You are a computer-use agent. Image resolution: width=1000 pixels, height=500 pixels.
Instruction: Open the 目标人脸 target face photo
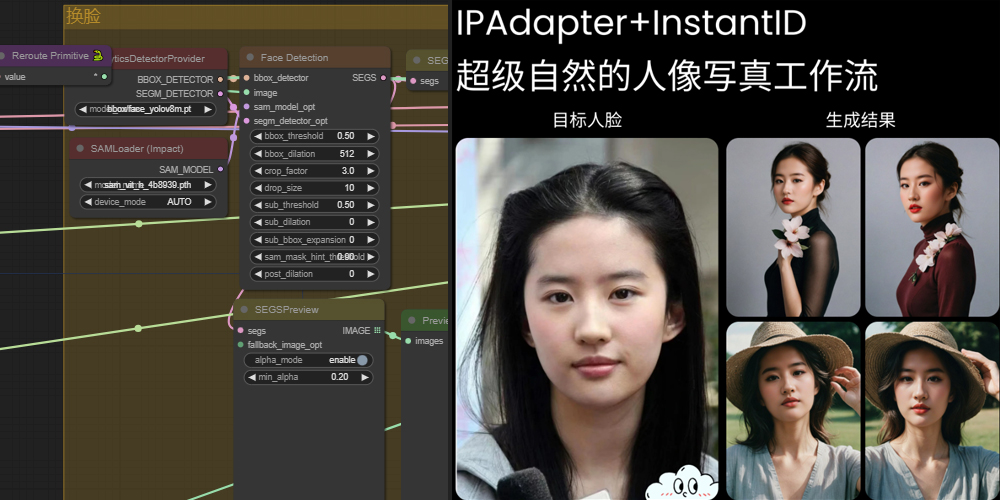click(x=587, y=319)
